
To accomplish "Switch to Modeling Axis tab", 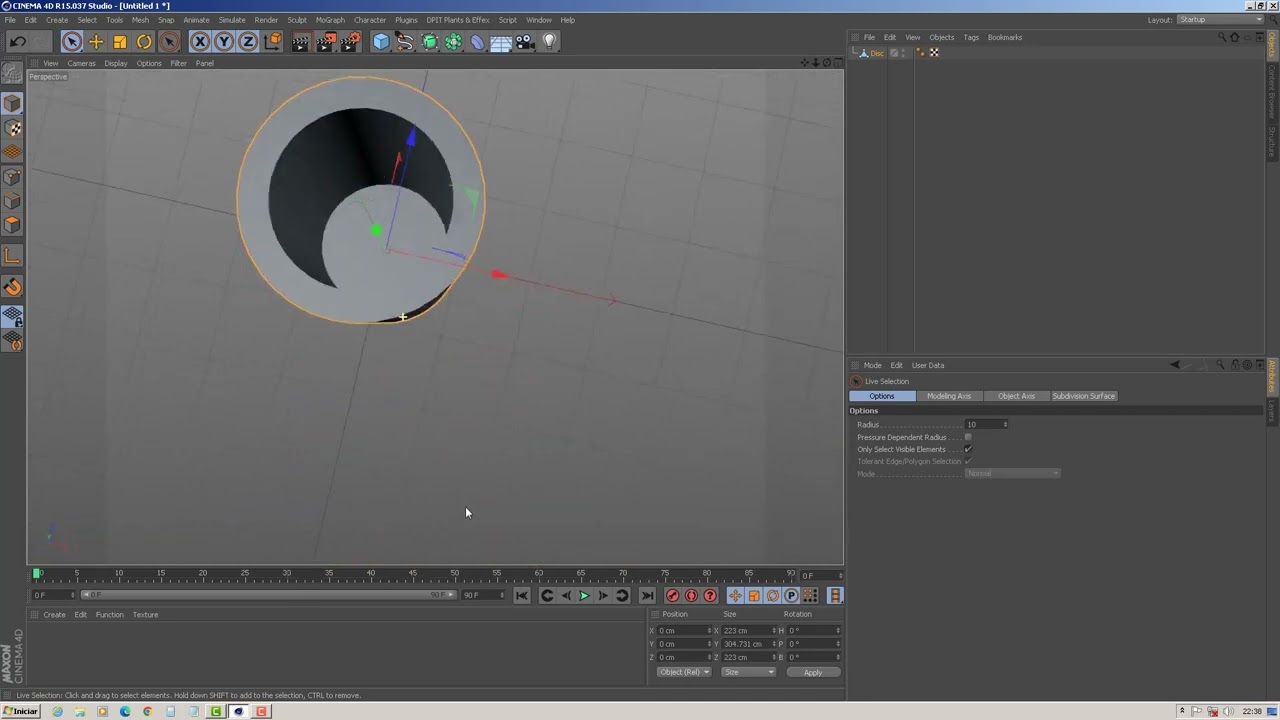I will coord(949,396).
